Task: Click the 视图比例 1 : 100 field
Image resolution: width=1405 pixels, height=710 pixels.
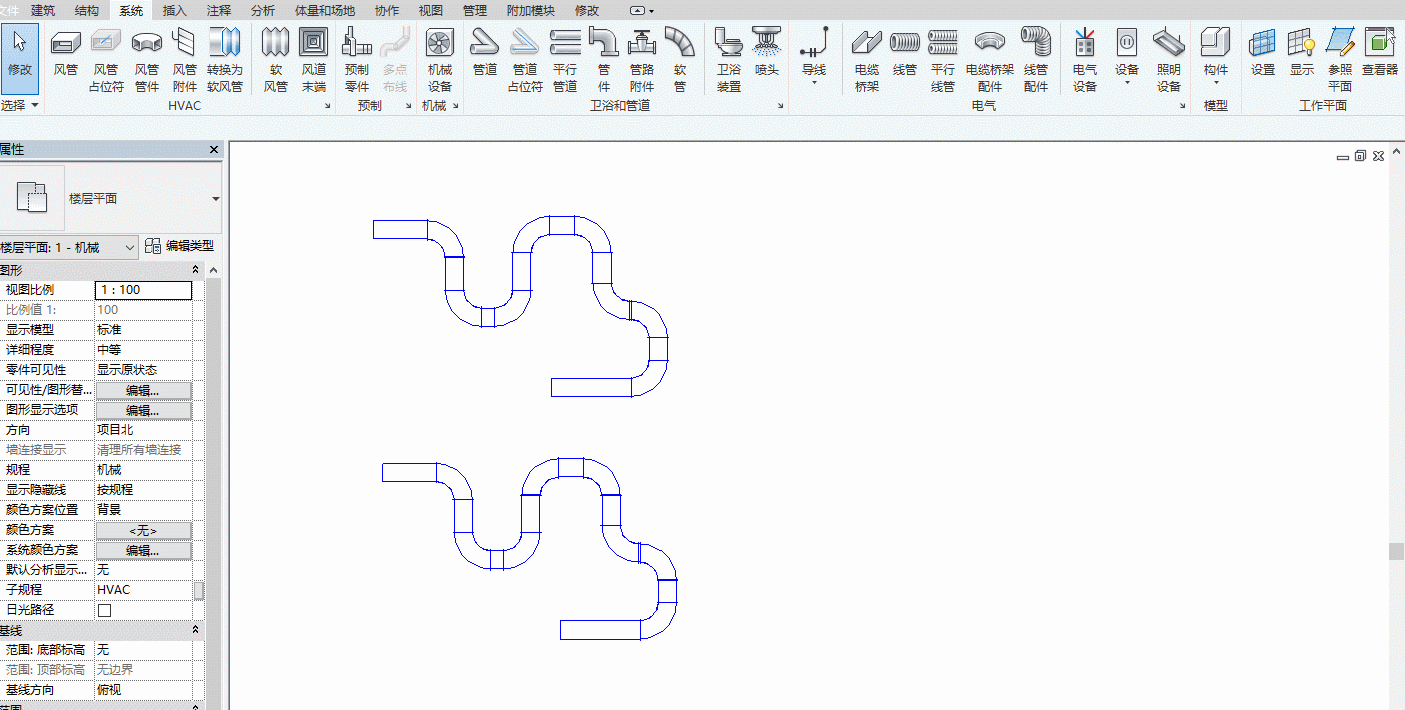Action: point(144,290)
